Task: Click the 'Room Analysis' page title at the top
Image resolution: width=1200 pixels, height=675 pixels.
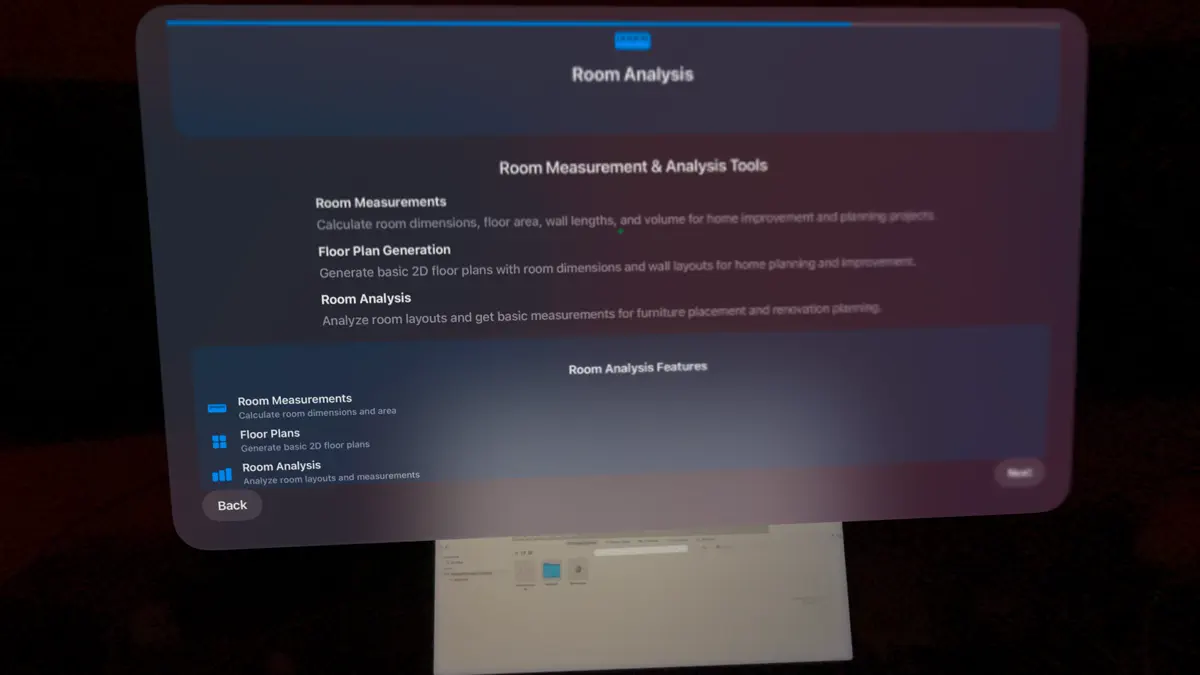Action: (632, 74)
